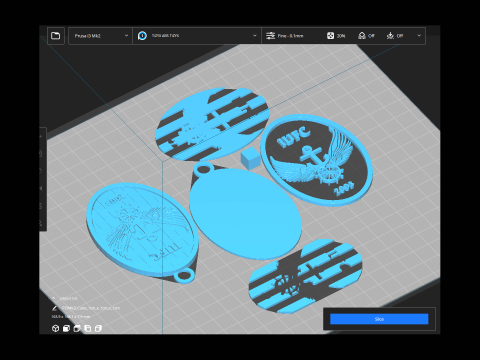Select the Fine 0.1mm profile label
Viewport: 480px width, 360px height.
pos(291,36)
